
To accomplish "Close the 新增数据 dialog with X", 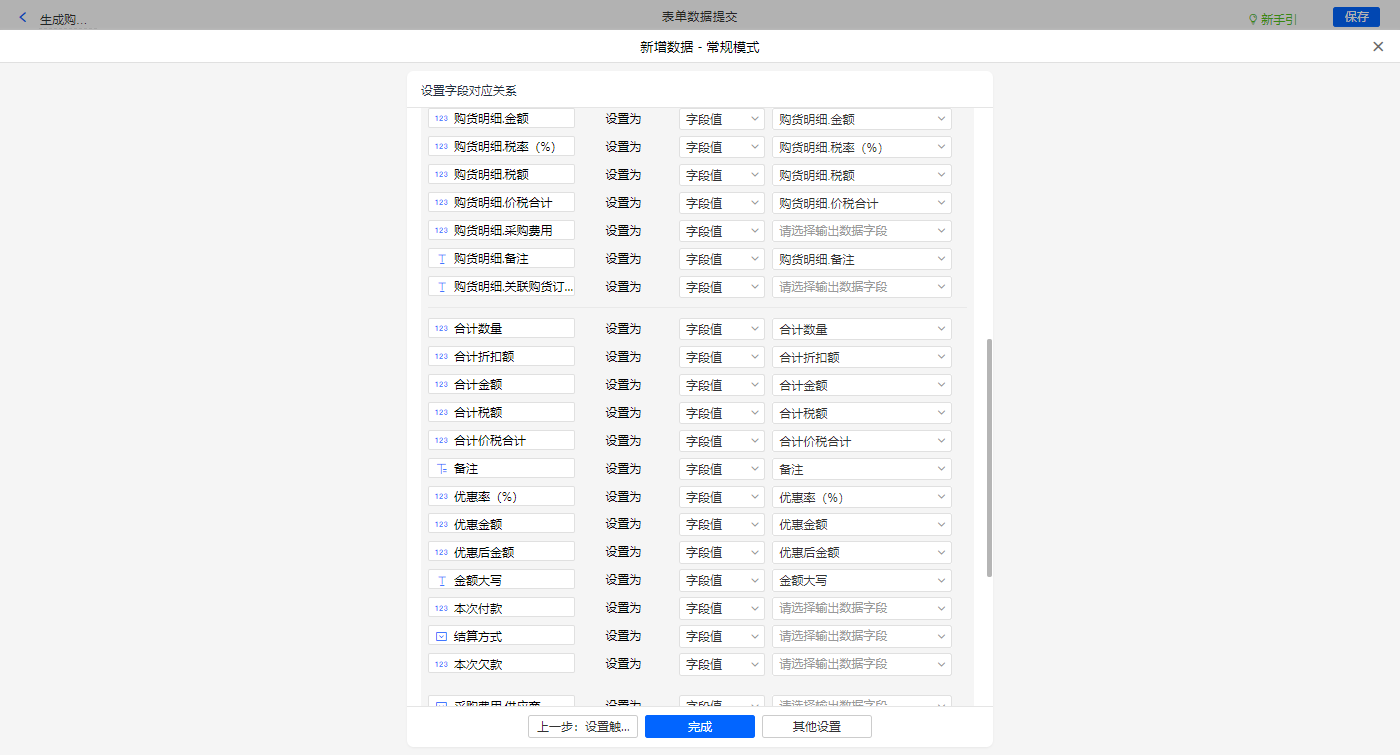I will (x=1378, y=47).
